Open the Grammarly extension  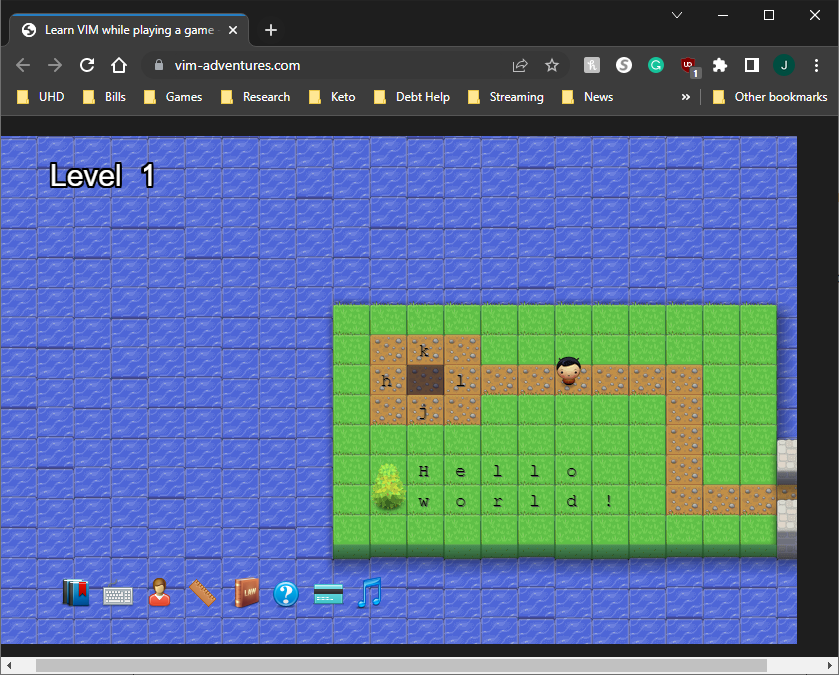pyautogui.click(x=656, y=65)
